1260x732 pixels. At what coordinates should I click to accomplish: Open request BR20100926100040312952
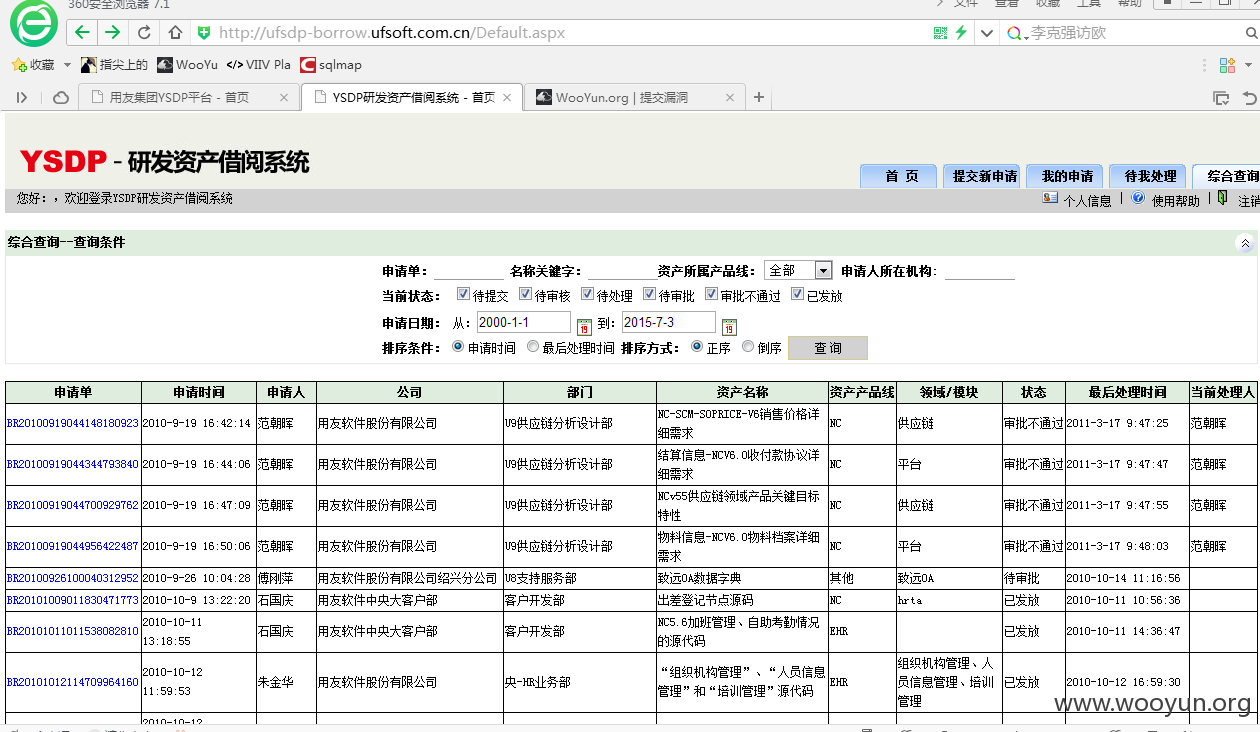click(x=72, y=579)
